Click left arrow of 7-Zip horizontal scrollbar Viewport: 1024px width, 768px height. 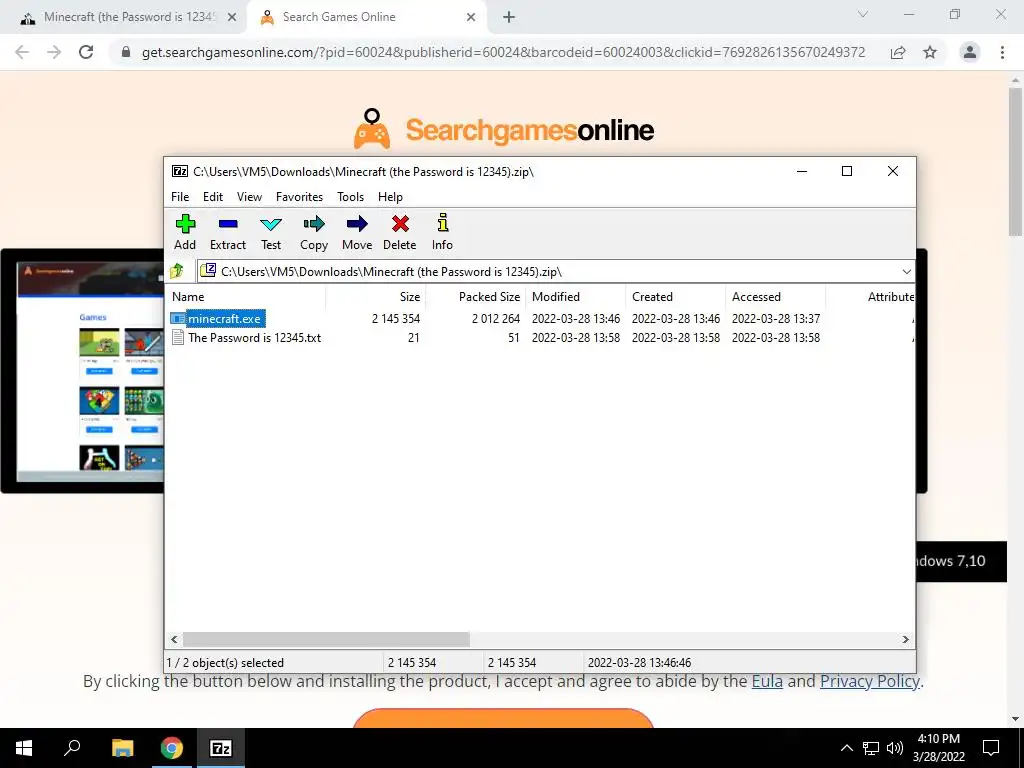coord(174,639)
